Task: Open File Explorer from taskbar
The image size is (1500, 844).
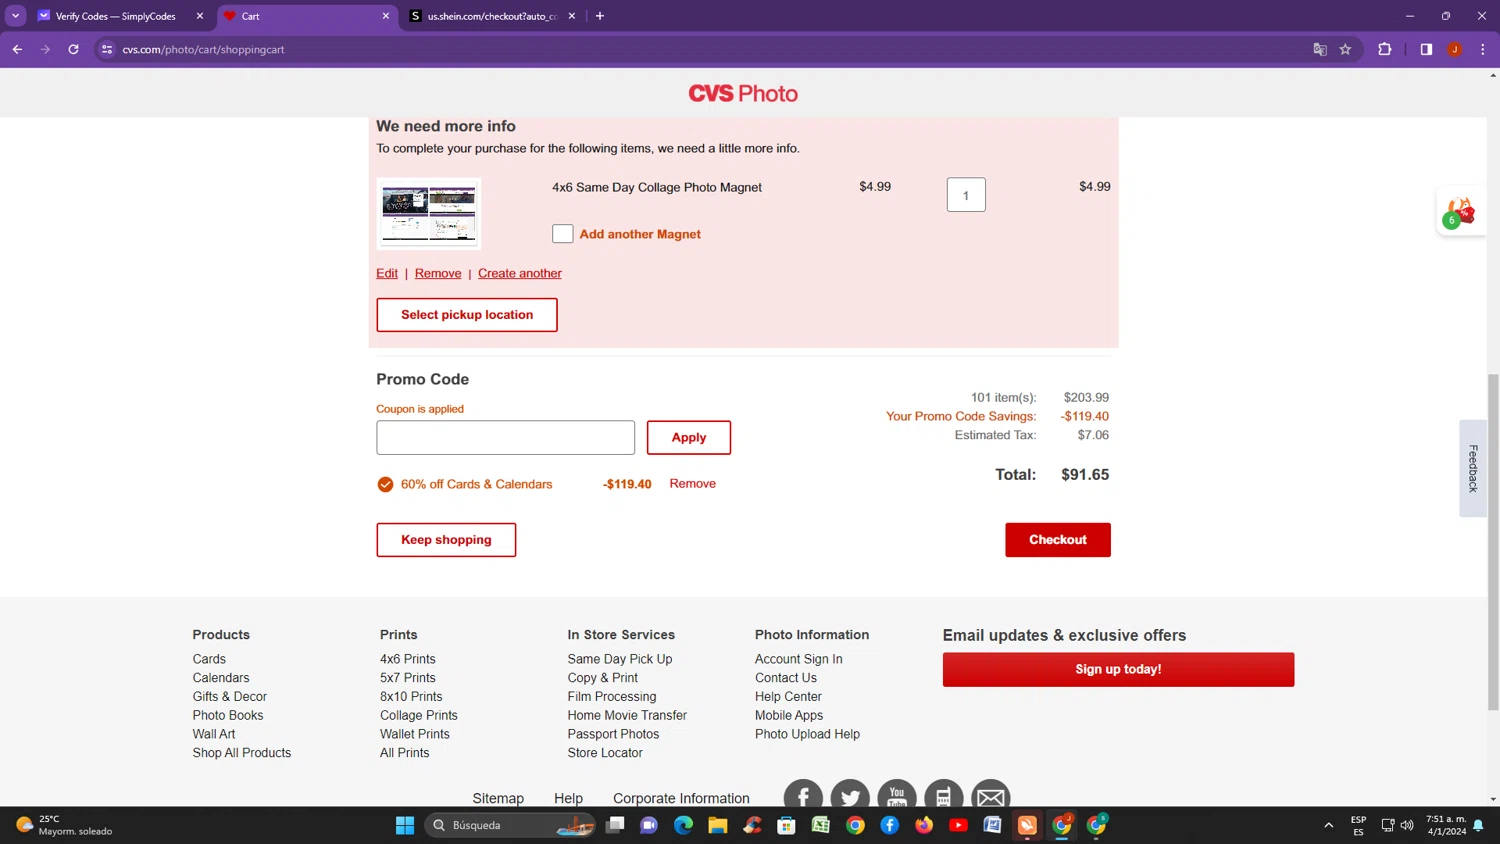Action: pyautogui.click(x=718, y=825)
